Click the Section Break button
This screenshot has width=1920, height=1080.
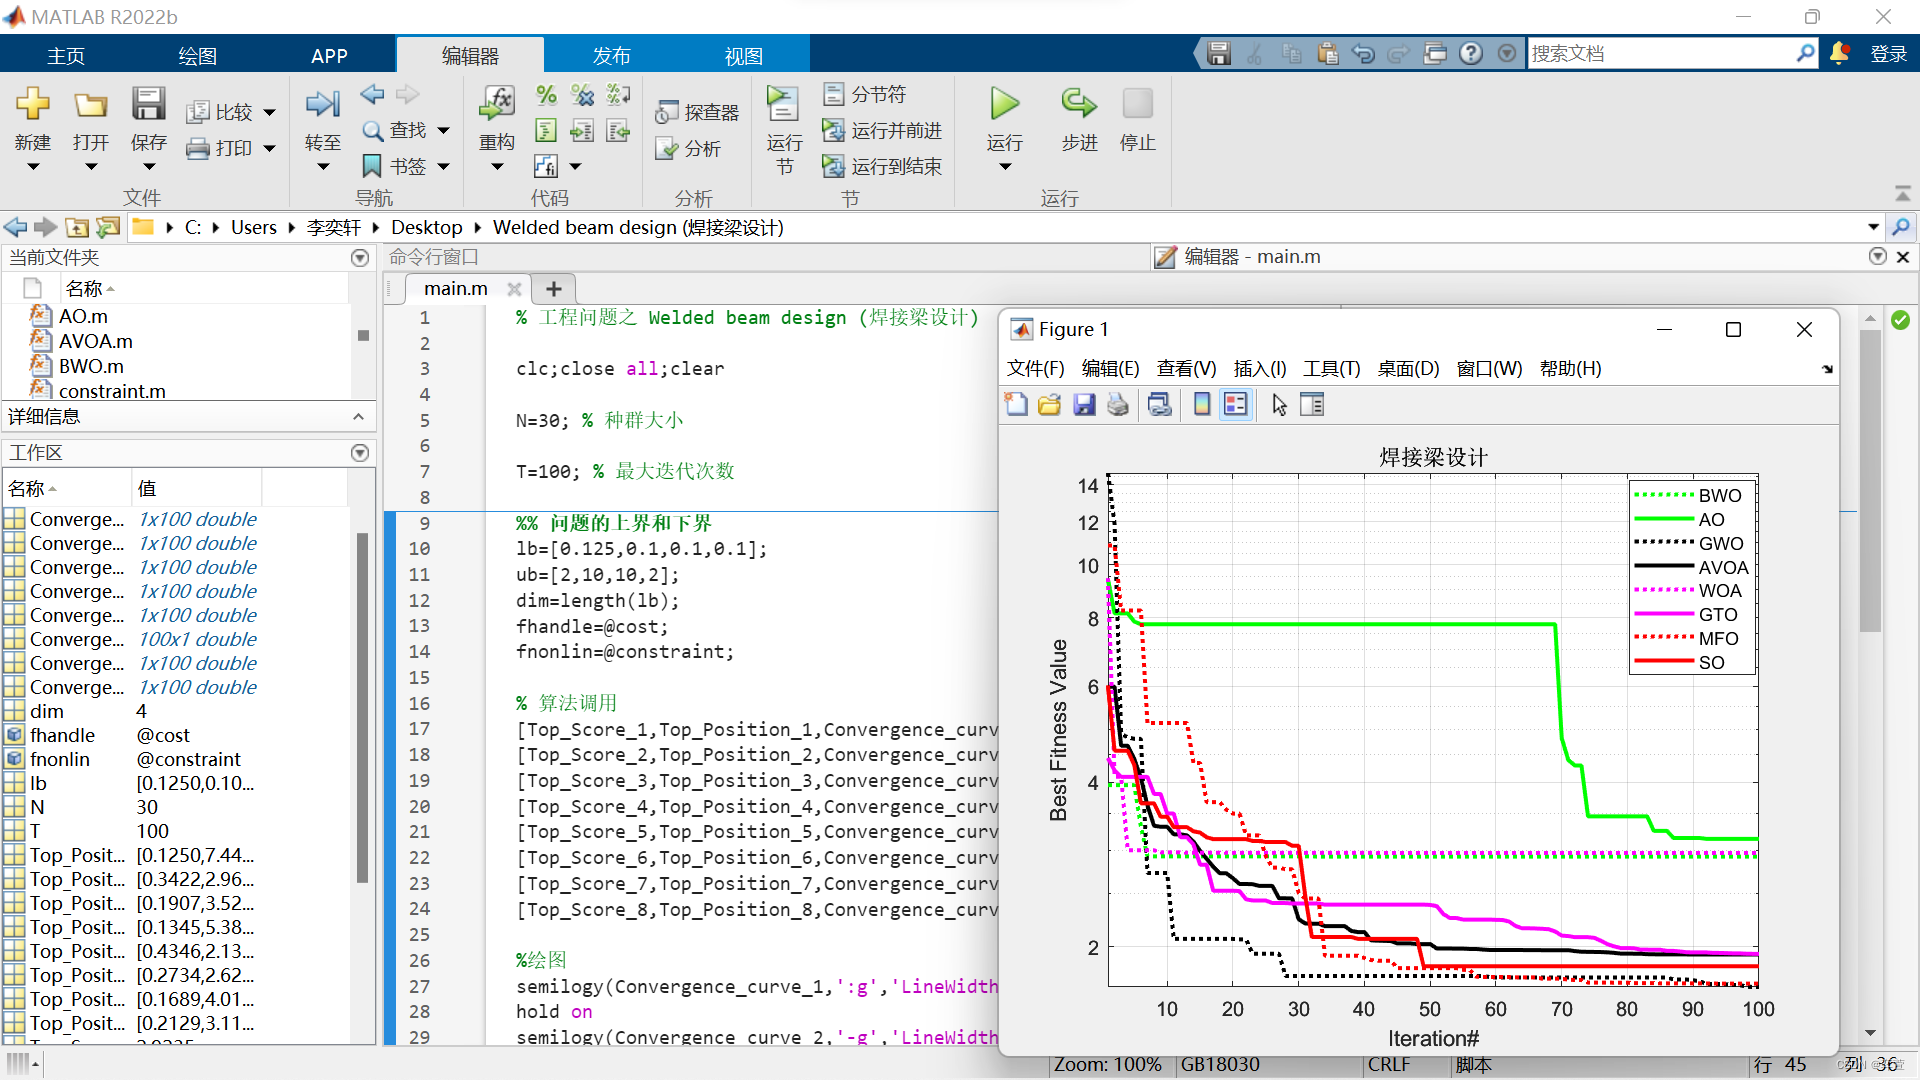tap(865, 95)
